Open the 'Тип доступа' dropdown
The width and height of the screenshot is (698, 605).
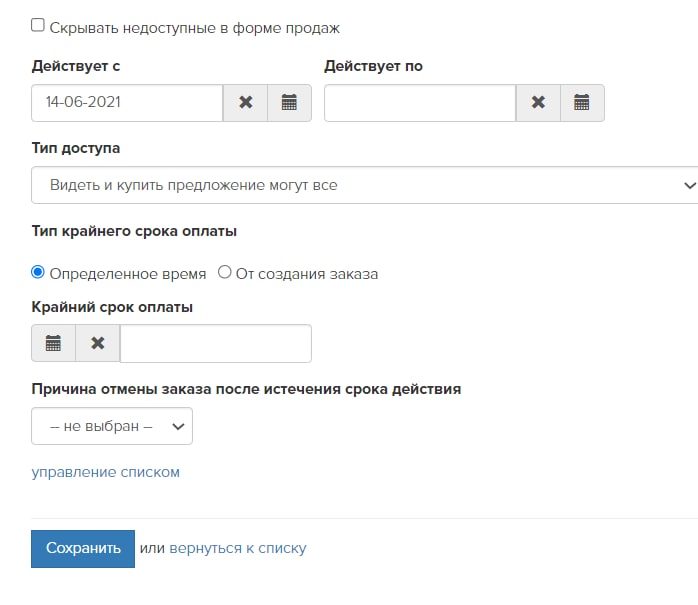[365, 185]
